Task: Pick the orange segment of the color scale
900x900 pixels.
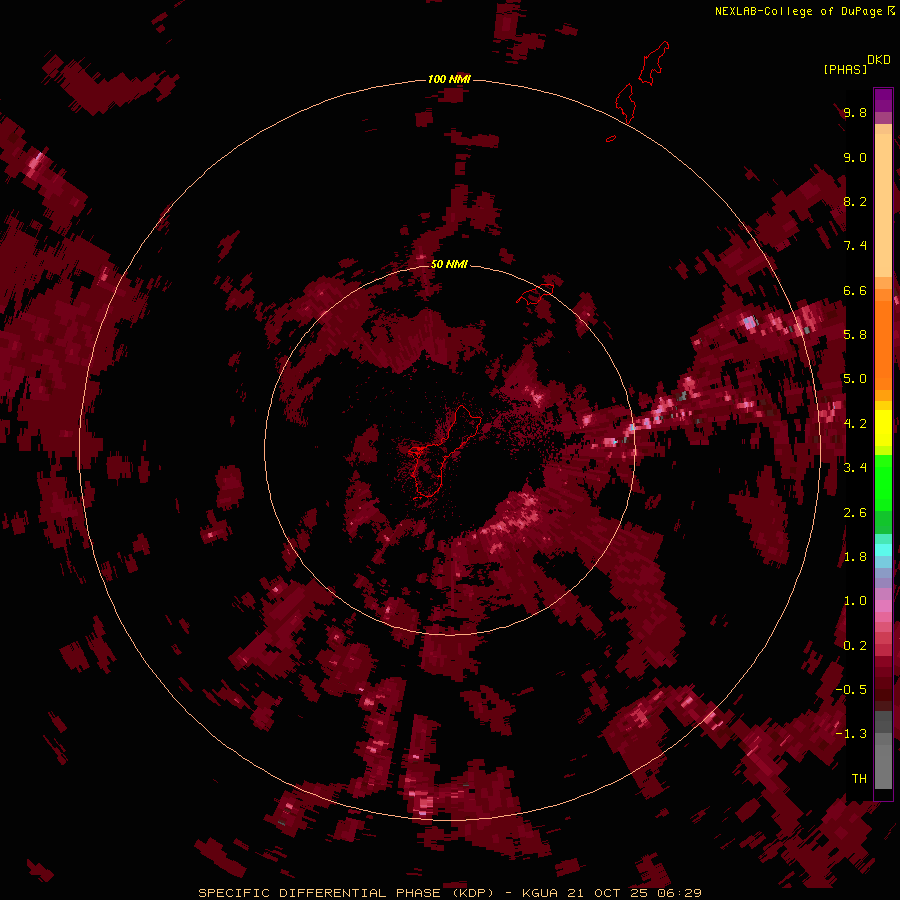Action: tap(883, 344)
